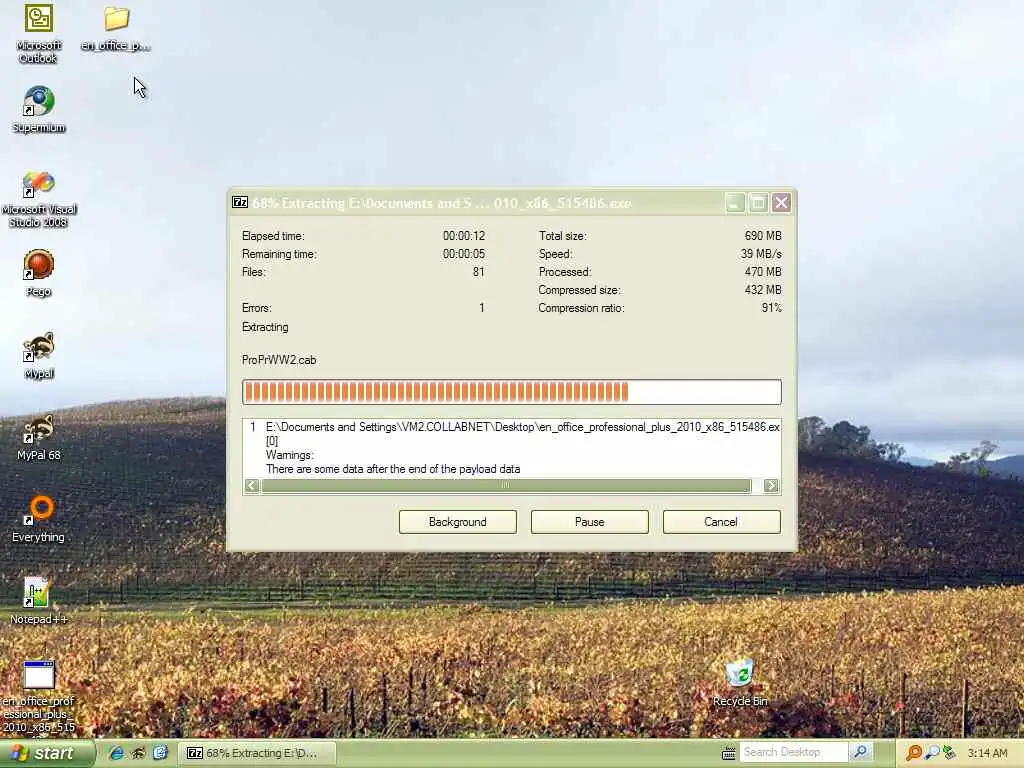
Task: Click the 39 MB/s speed value
Action: point(761,254)
